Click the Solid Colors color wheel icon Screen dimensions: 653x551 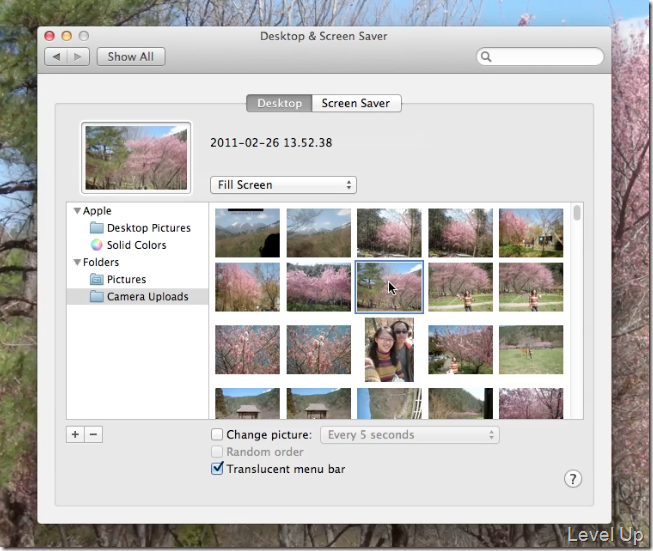pyautogui.click(x=97, y=245)
